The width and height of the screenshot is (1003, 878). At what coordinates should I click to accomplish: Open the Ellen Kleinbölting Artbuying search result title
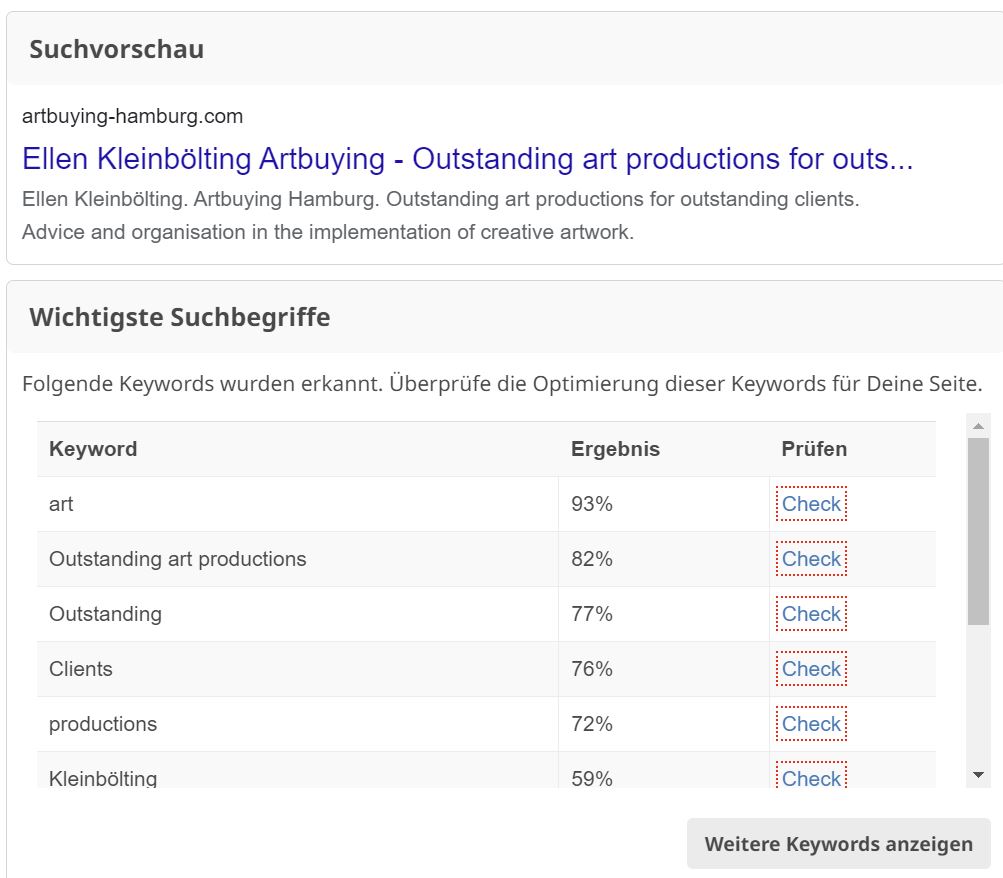point(467,159)
